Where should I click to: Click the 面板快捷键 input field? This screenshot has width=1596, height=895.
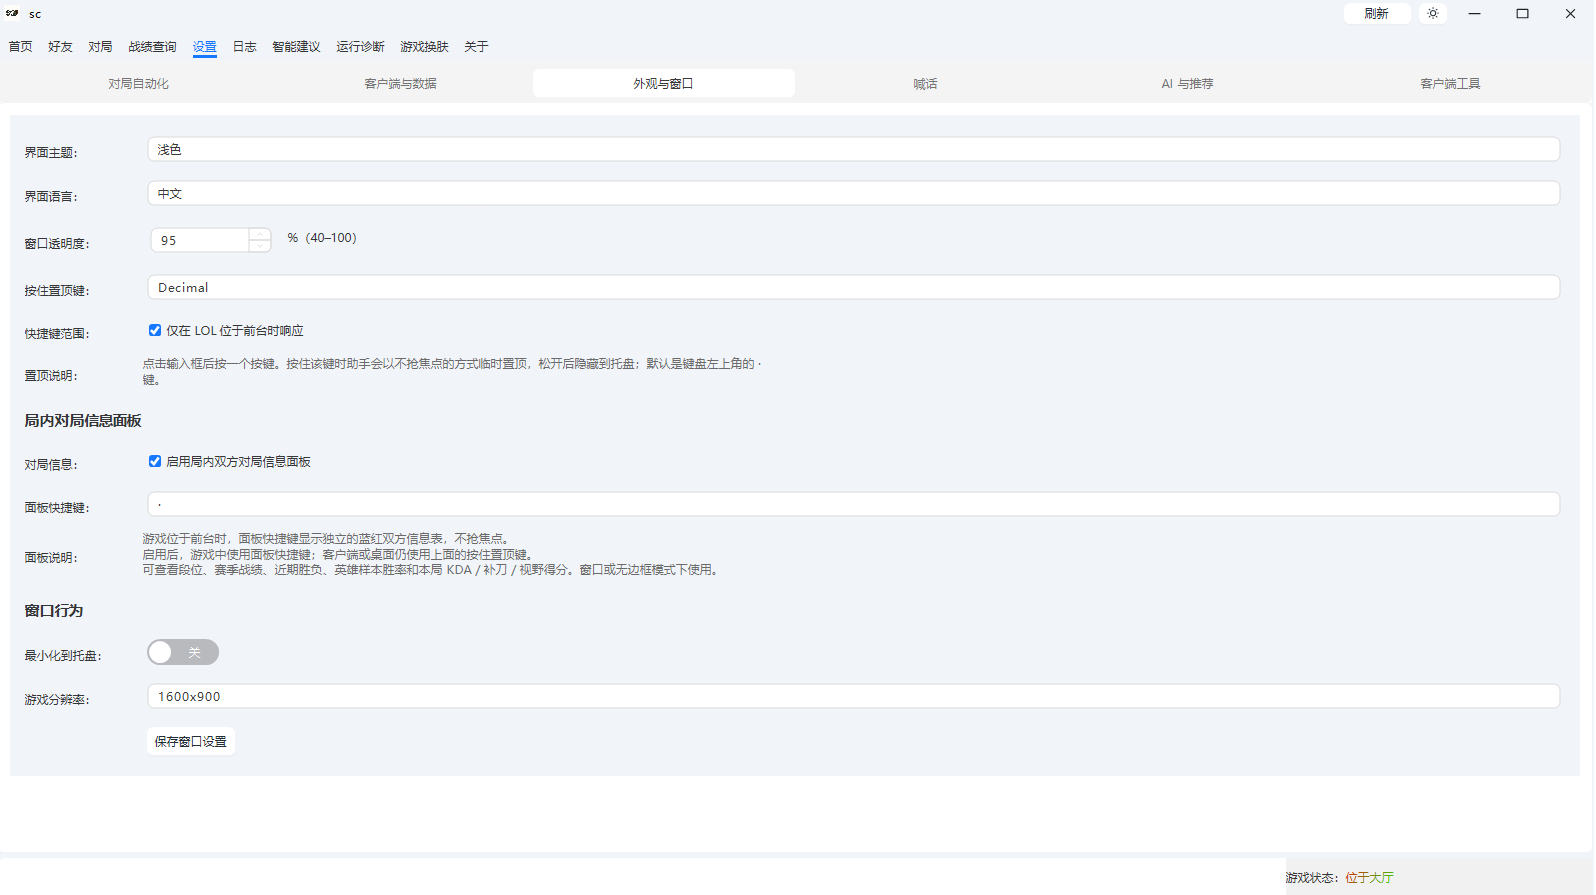pyautogui.click(x=854, y=504)
